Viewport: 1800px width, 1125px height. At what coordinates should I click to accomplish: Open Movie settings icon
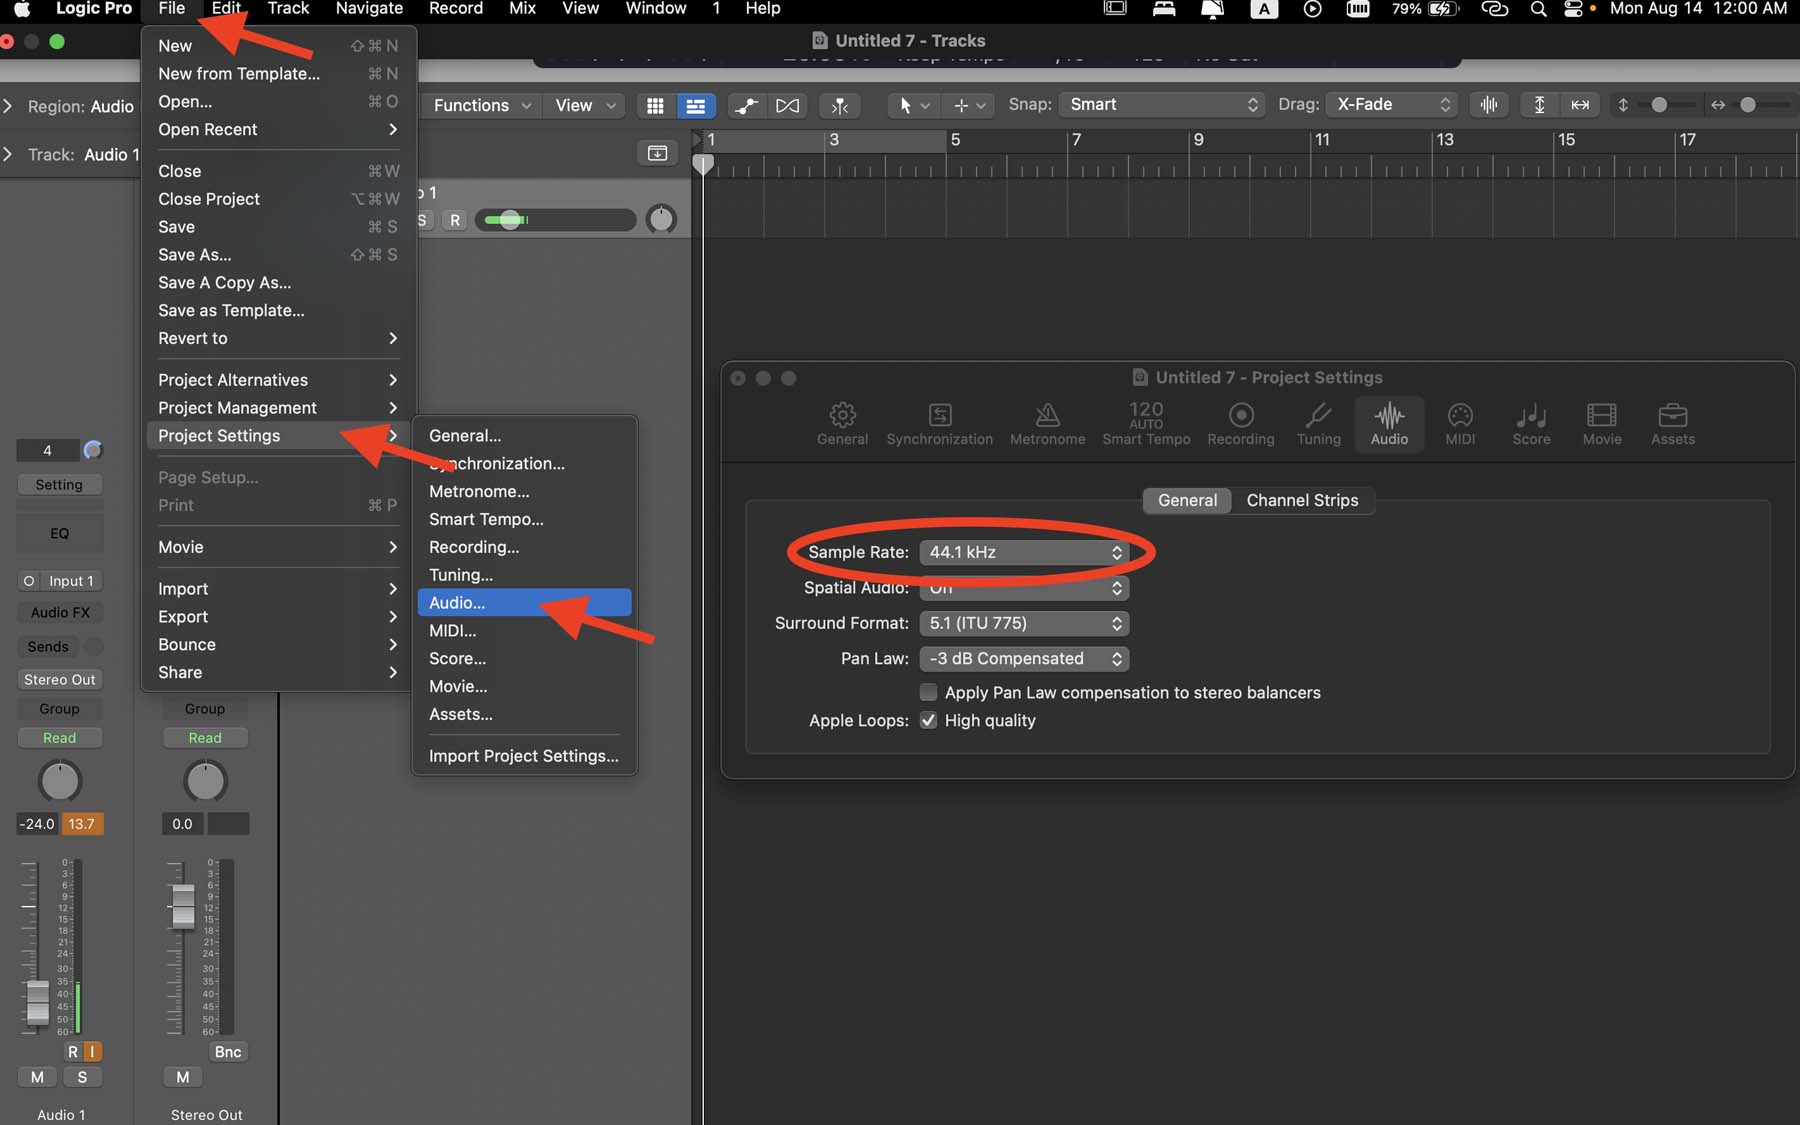click(1602, 424)
